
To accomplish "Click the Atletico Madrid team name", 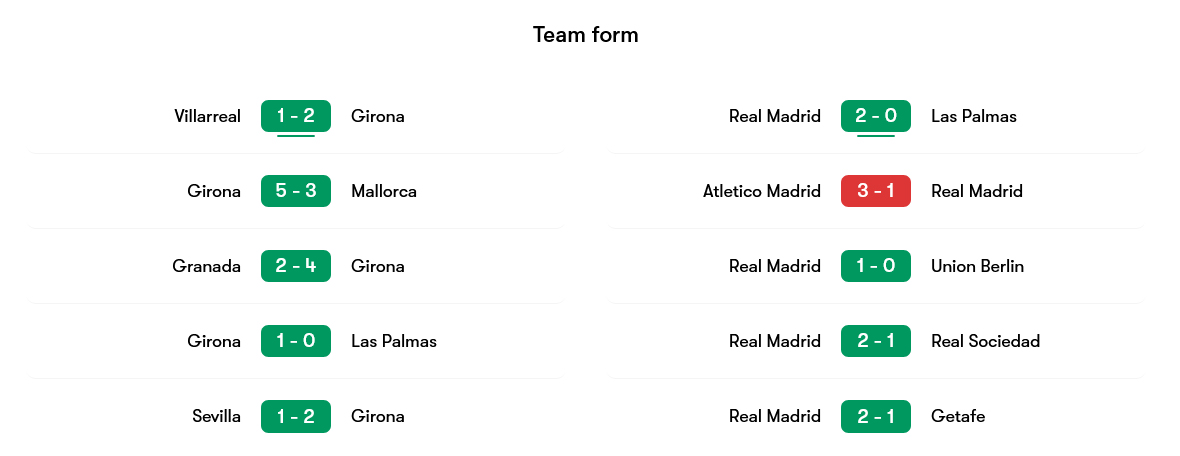I will click(x=762, y=191).
